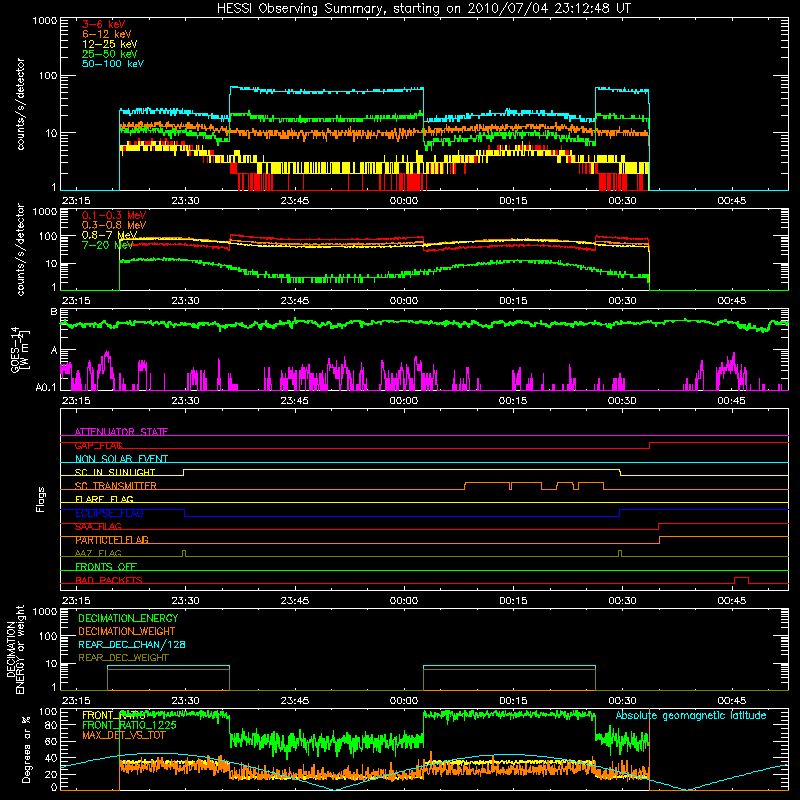
Task: Select the GAP_FLAG label
Action: click(x=98, y=445)
